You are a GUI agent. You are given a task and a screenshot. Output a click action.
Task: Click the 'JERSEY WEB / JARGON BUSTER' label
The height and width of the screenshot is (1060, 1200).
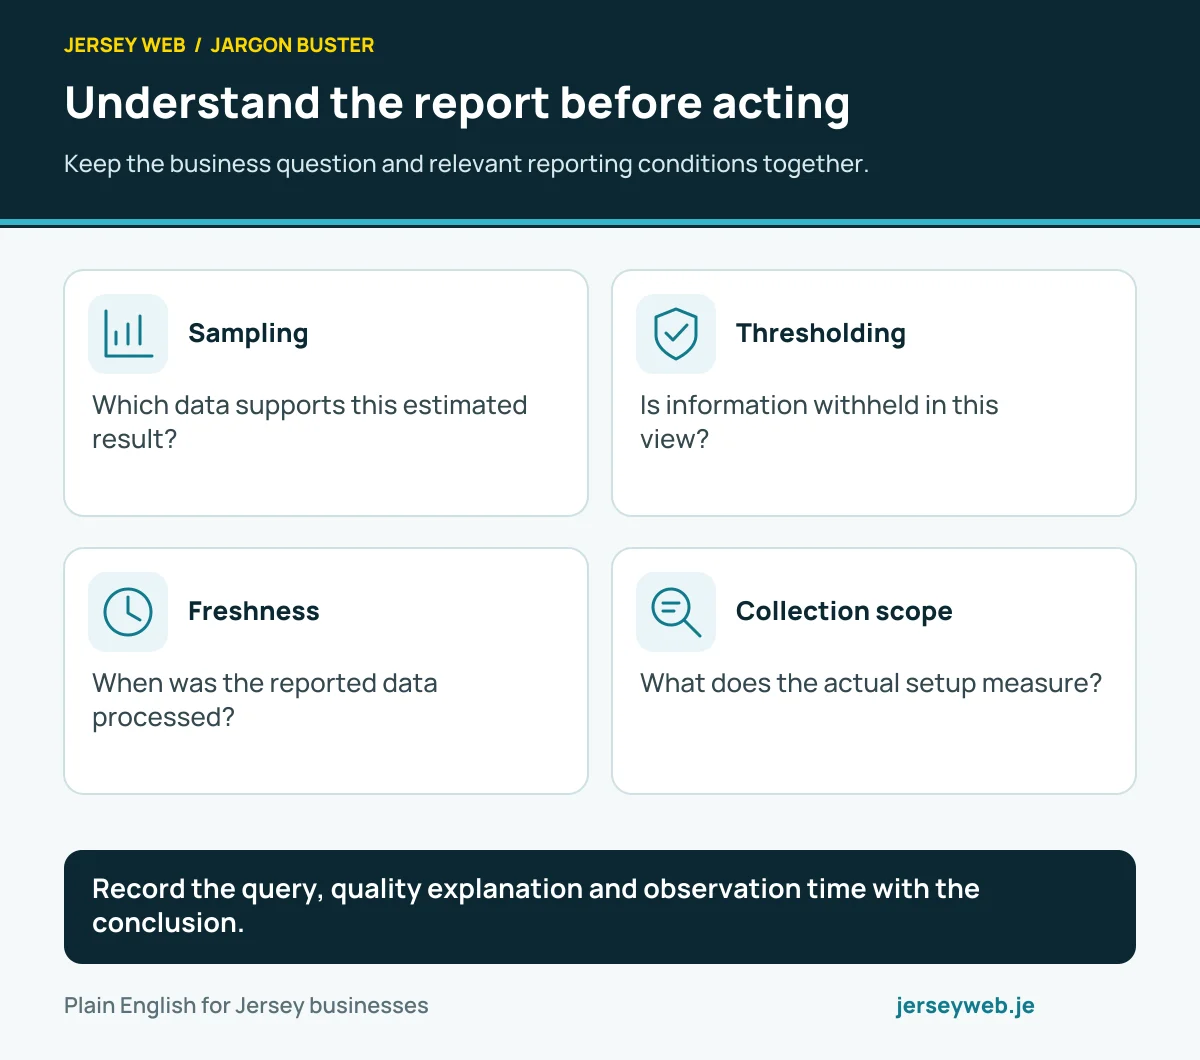tap(219, 46)
